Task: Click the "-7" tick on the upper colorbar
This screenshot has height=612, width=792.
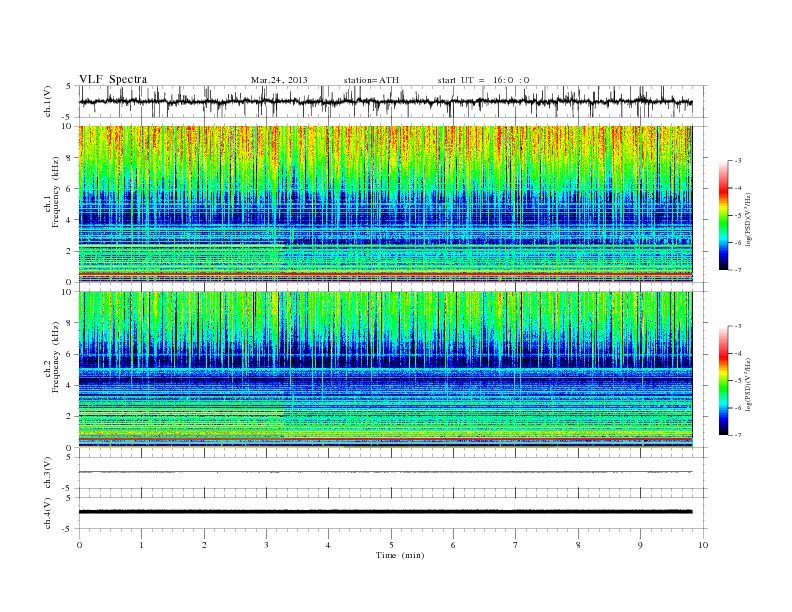Action: (737, 270)
